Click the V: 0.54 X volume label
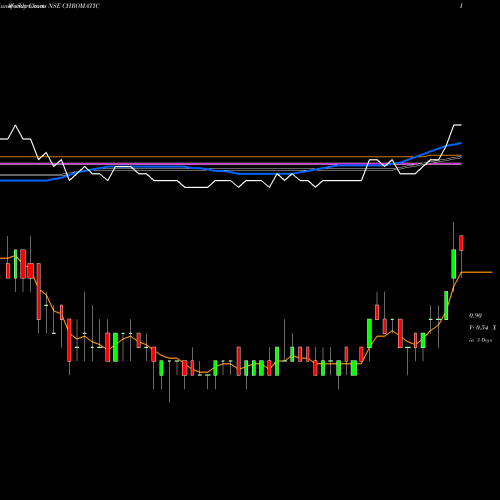Screen dimensions: 500x500 [x=483, y=328]
